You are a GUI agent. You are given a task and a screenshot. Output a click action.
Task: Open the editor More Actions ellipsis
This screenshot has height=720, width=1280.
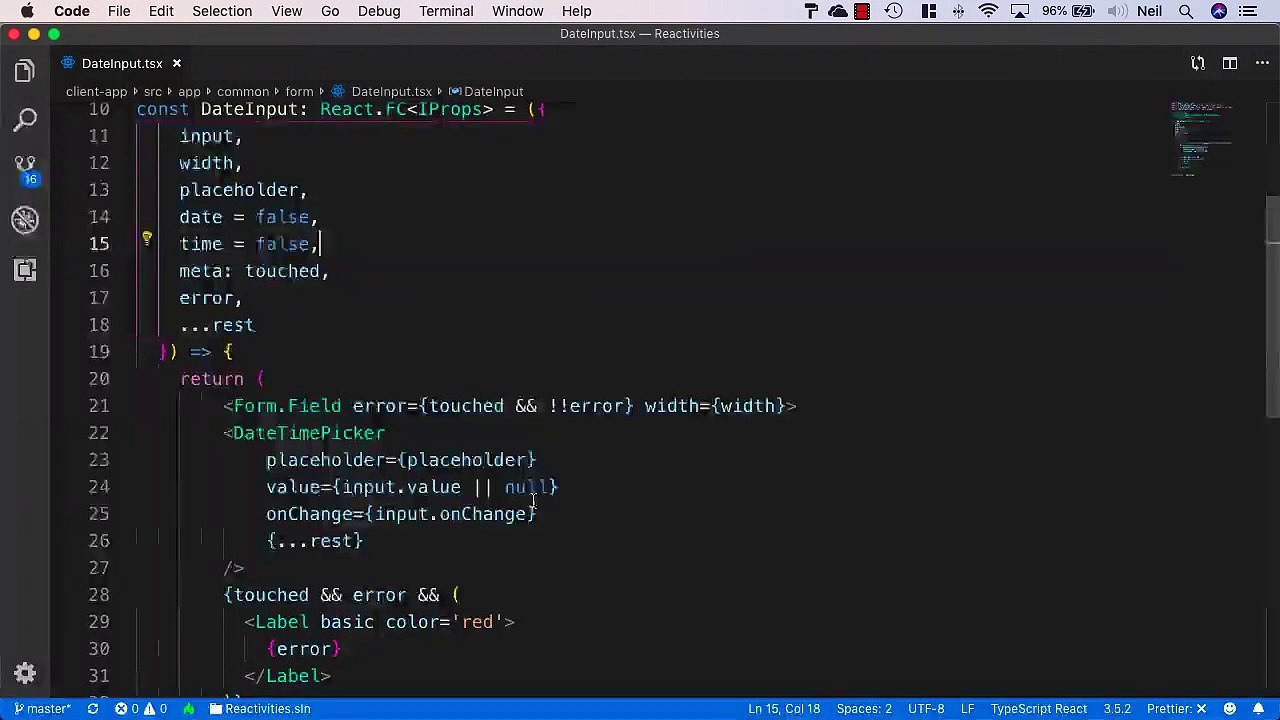click(1262, 63)
